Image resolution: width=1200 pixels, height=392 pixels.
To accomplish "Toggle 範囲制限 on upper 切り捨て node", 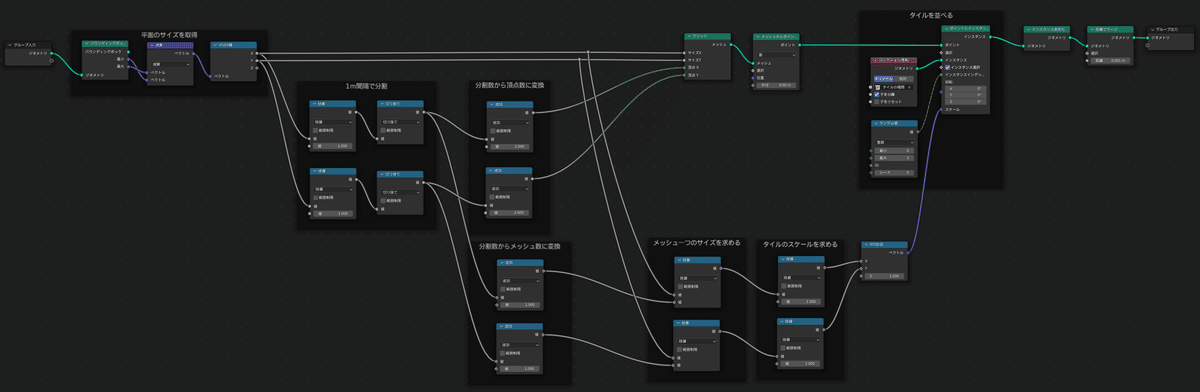I will [383, 130].
